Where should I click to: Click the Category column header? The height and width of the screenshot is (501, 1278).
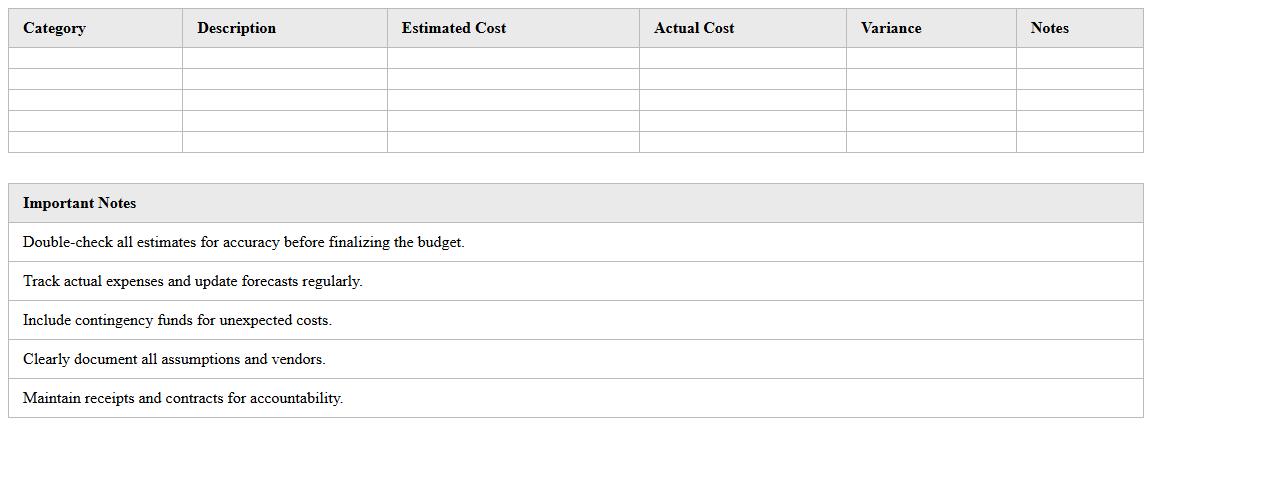54,28
